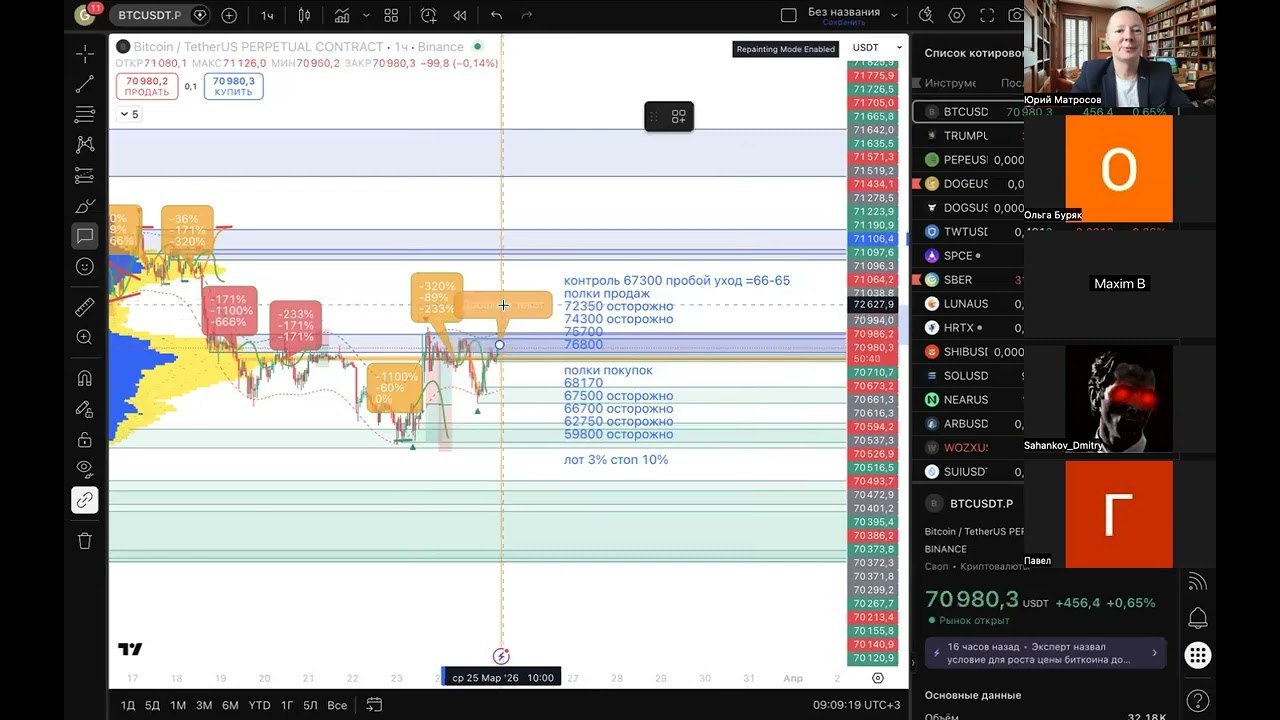Click the lightning event marker on the time axis
1280x720 pixels.
point(502,656)
